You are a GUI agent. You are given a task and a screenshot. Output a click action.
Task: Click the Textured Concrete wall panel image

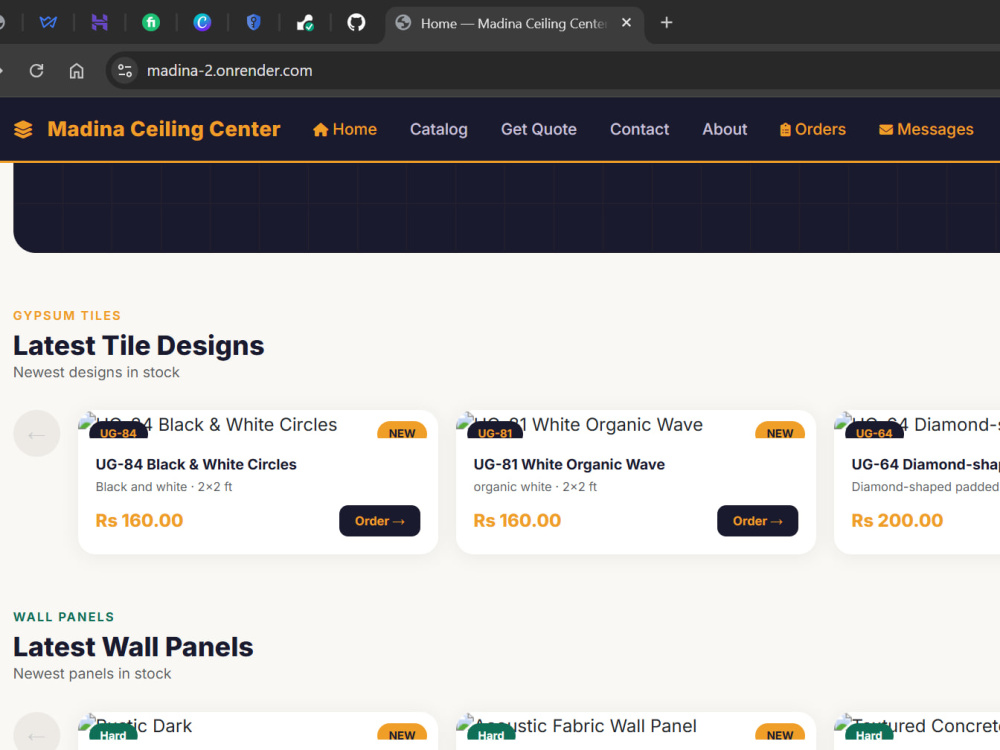pyautogui.click(x=917, y=726)
